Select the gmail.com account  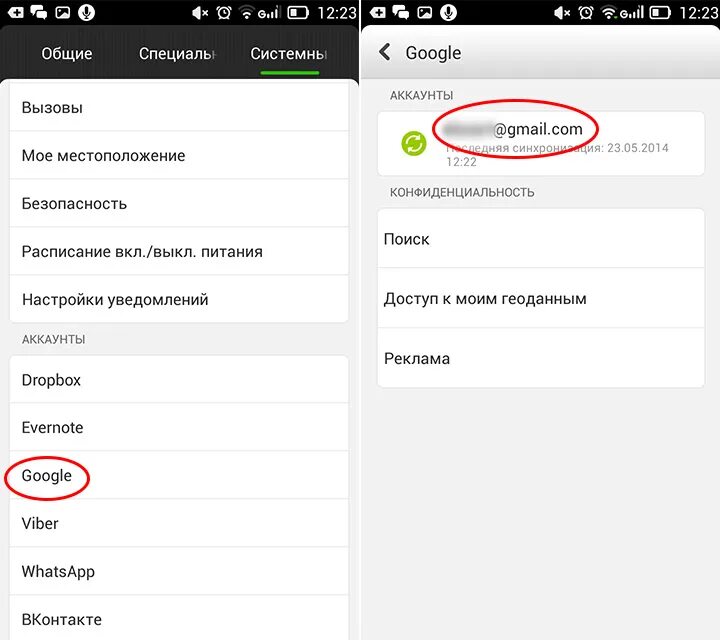[x=540, y=143]
